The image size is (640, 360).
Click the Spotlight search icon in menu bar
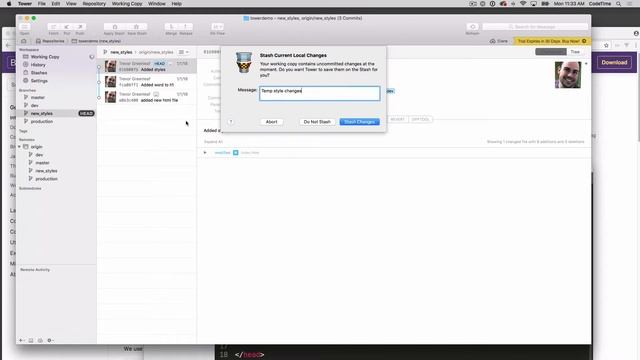click(618, 4)
